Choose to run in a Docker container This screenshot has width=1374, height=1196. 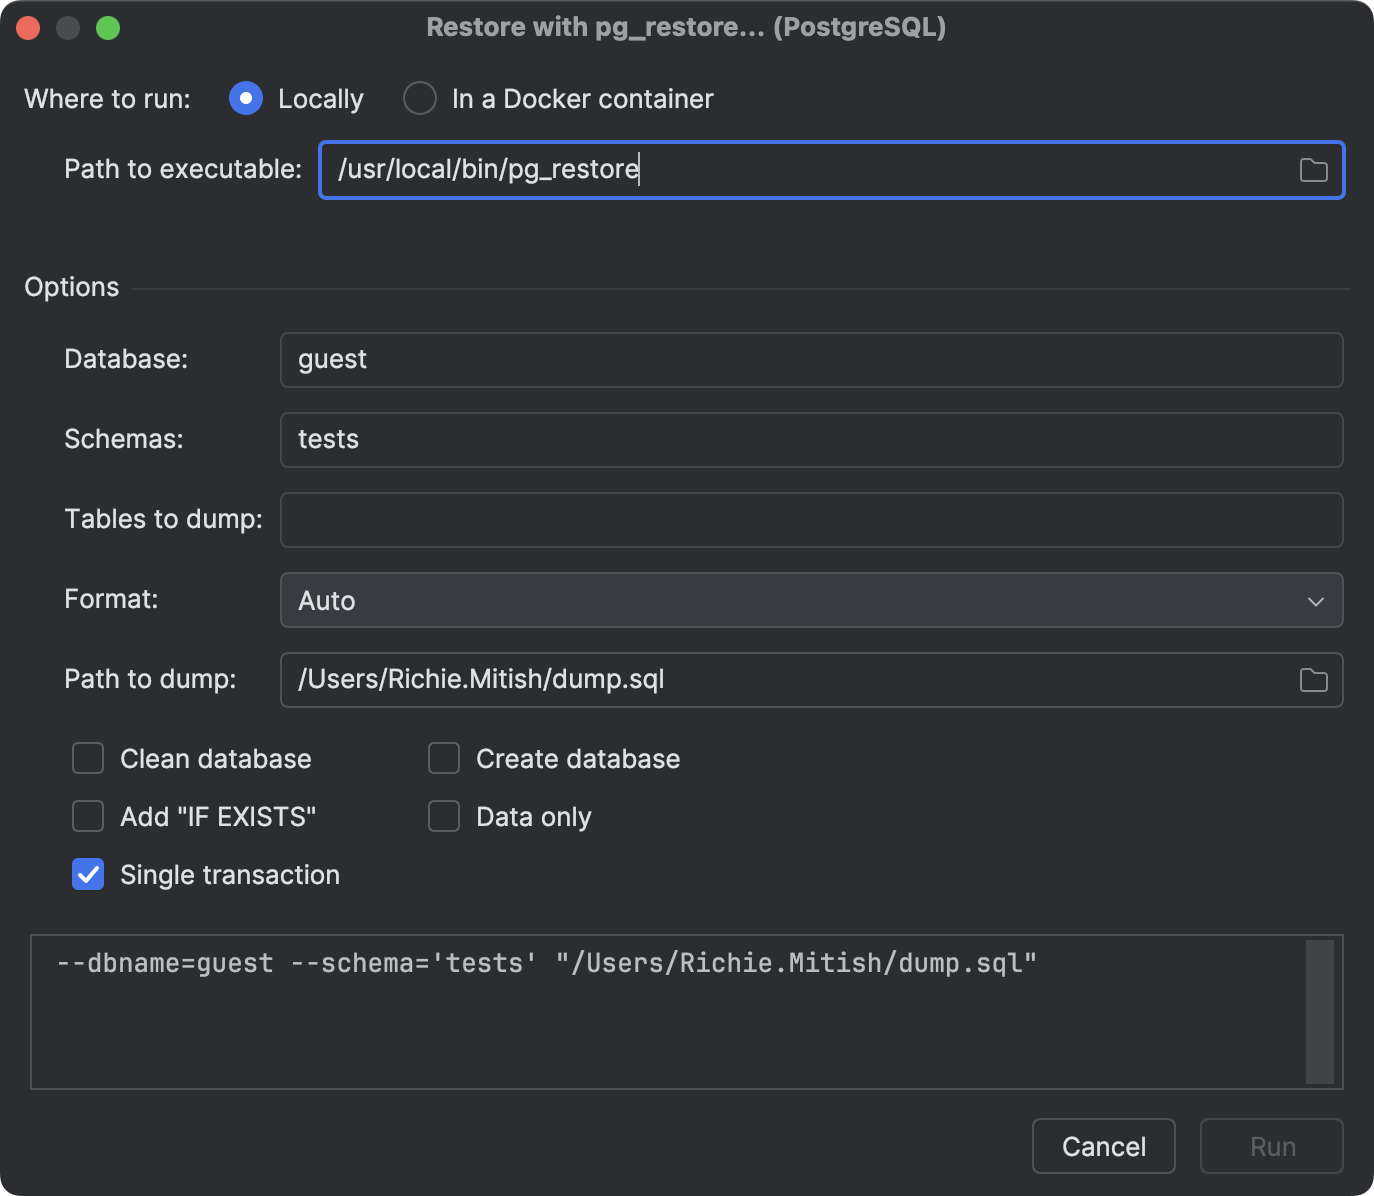(420, 98)
